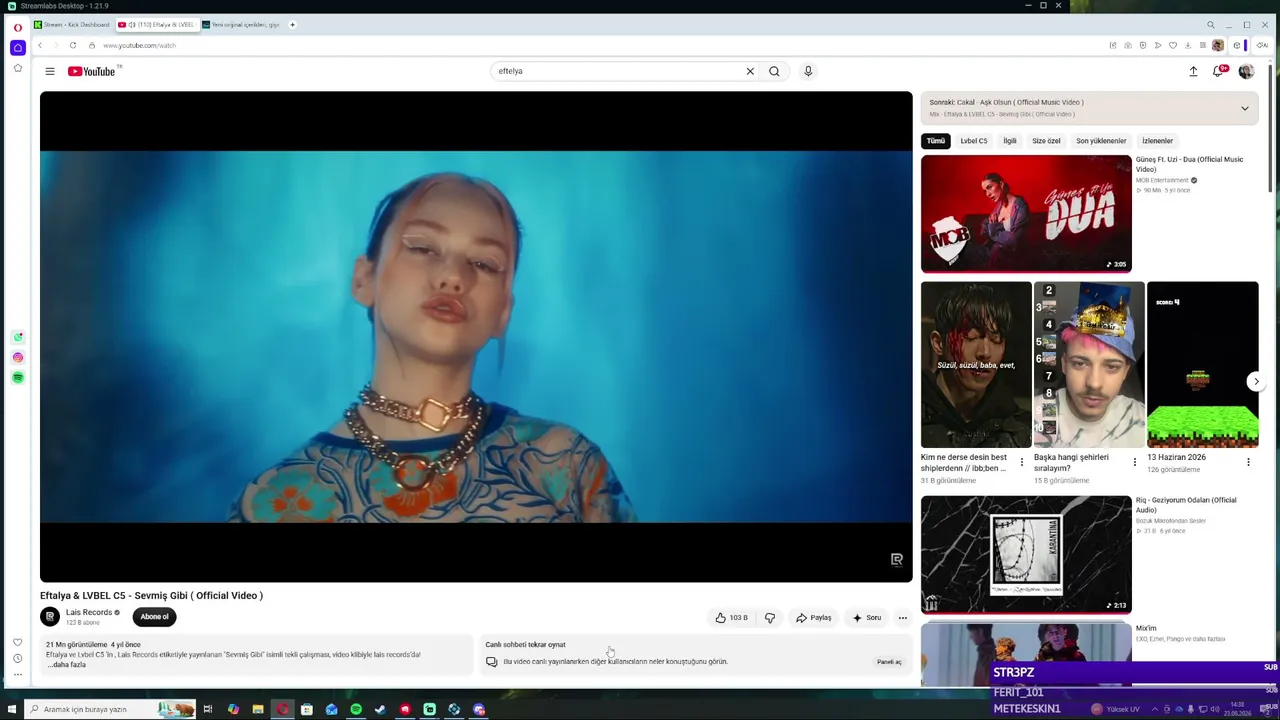Open the Başka hangi şehirleri short thumbnail

(x=1089, y=365)
